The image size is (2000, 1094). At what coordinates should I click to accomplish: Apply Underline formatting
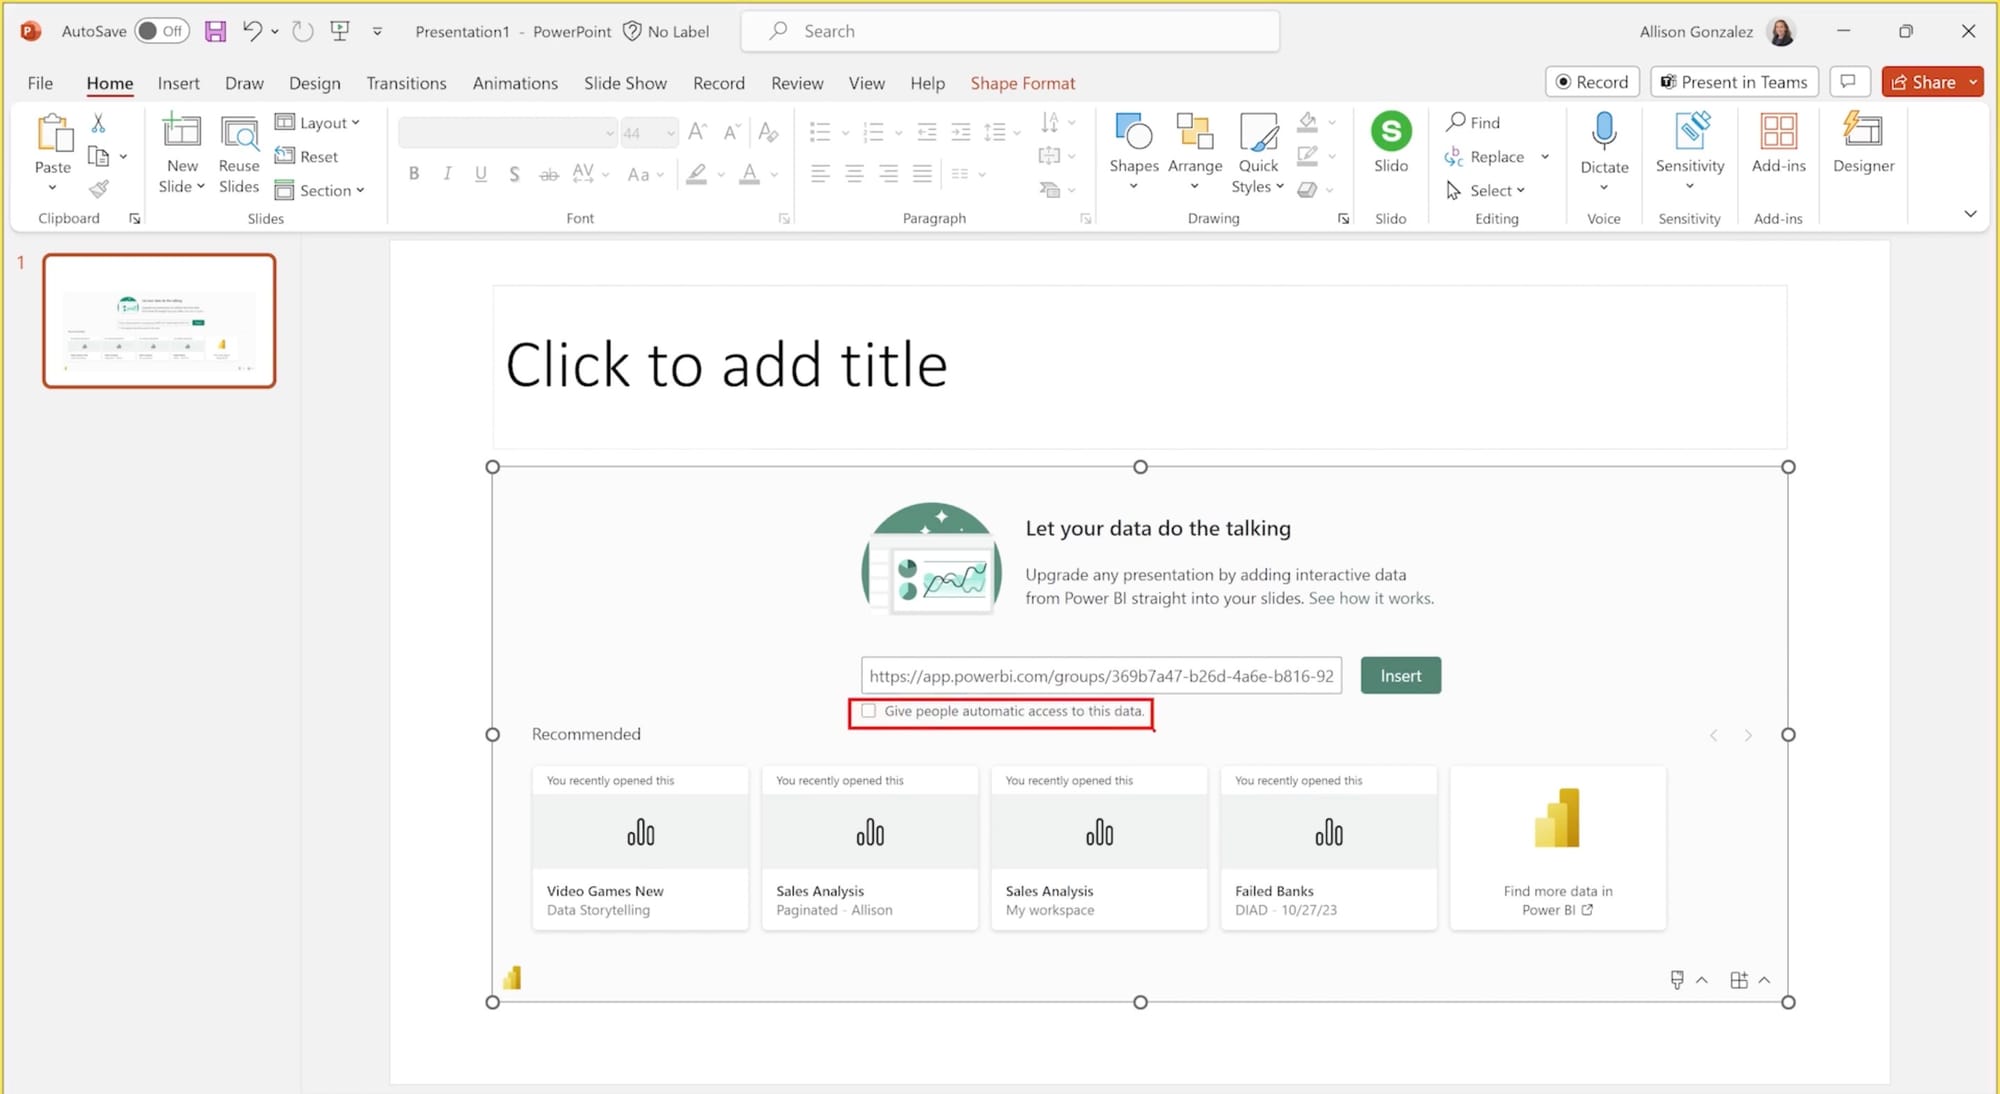(481, 174)
